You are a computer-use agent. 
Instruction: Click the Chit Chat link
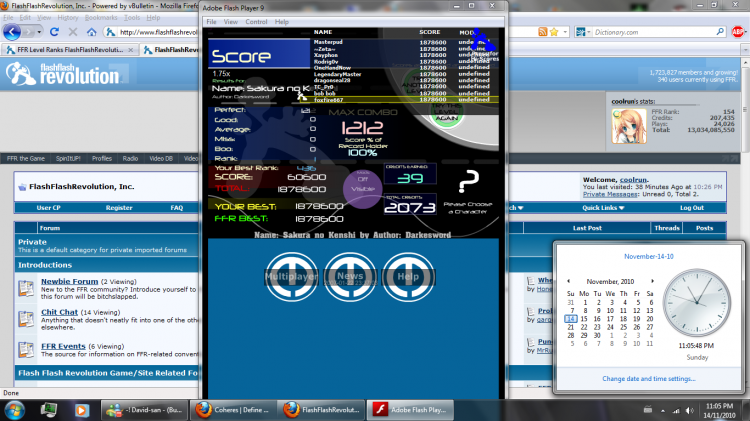click(x=59, y=312)
